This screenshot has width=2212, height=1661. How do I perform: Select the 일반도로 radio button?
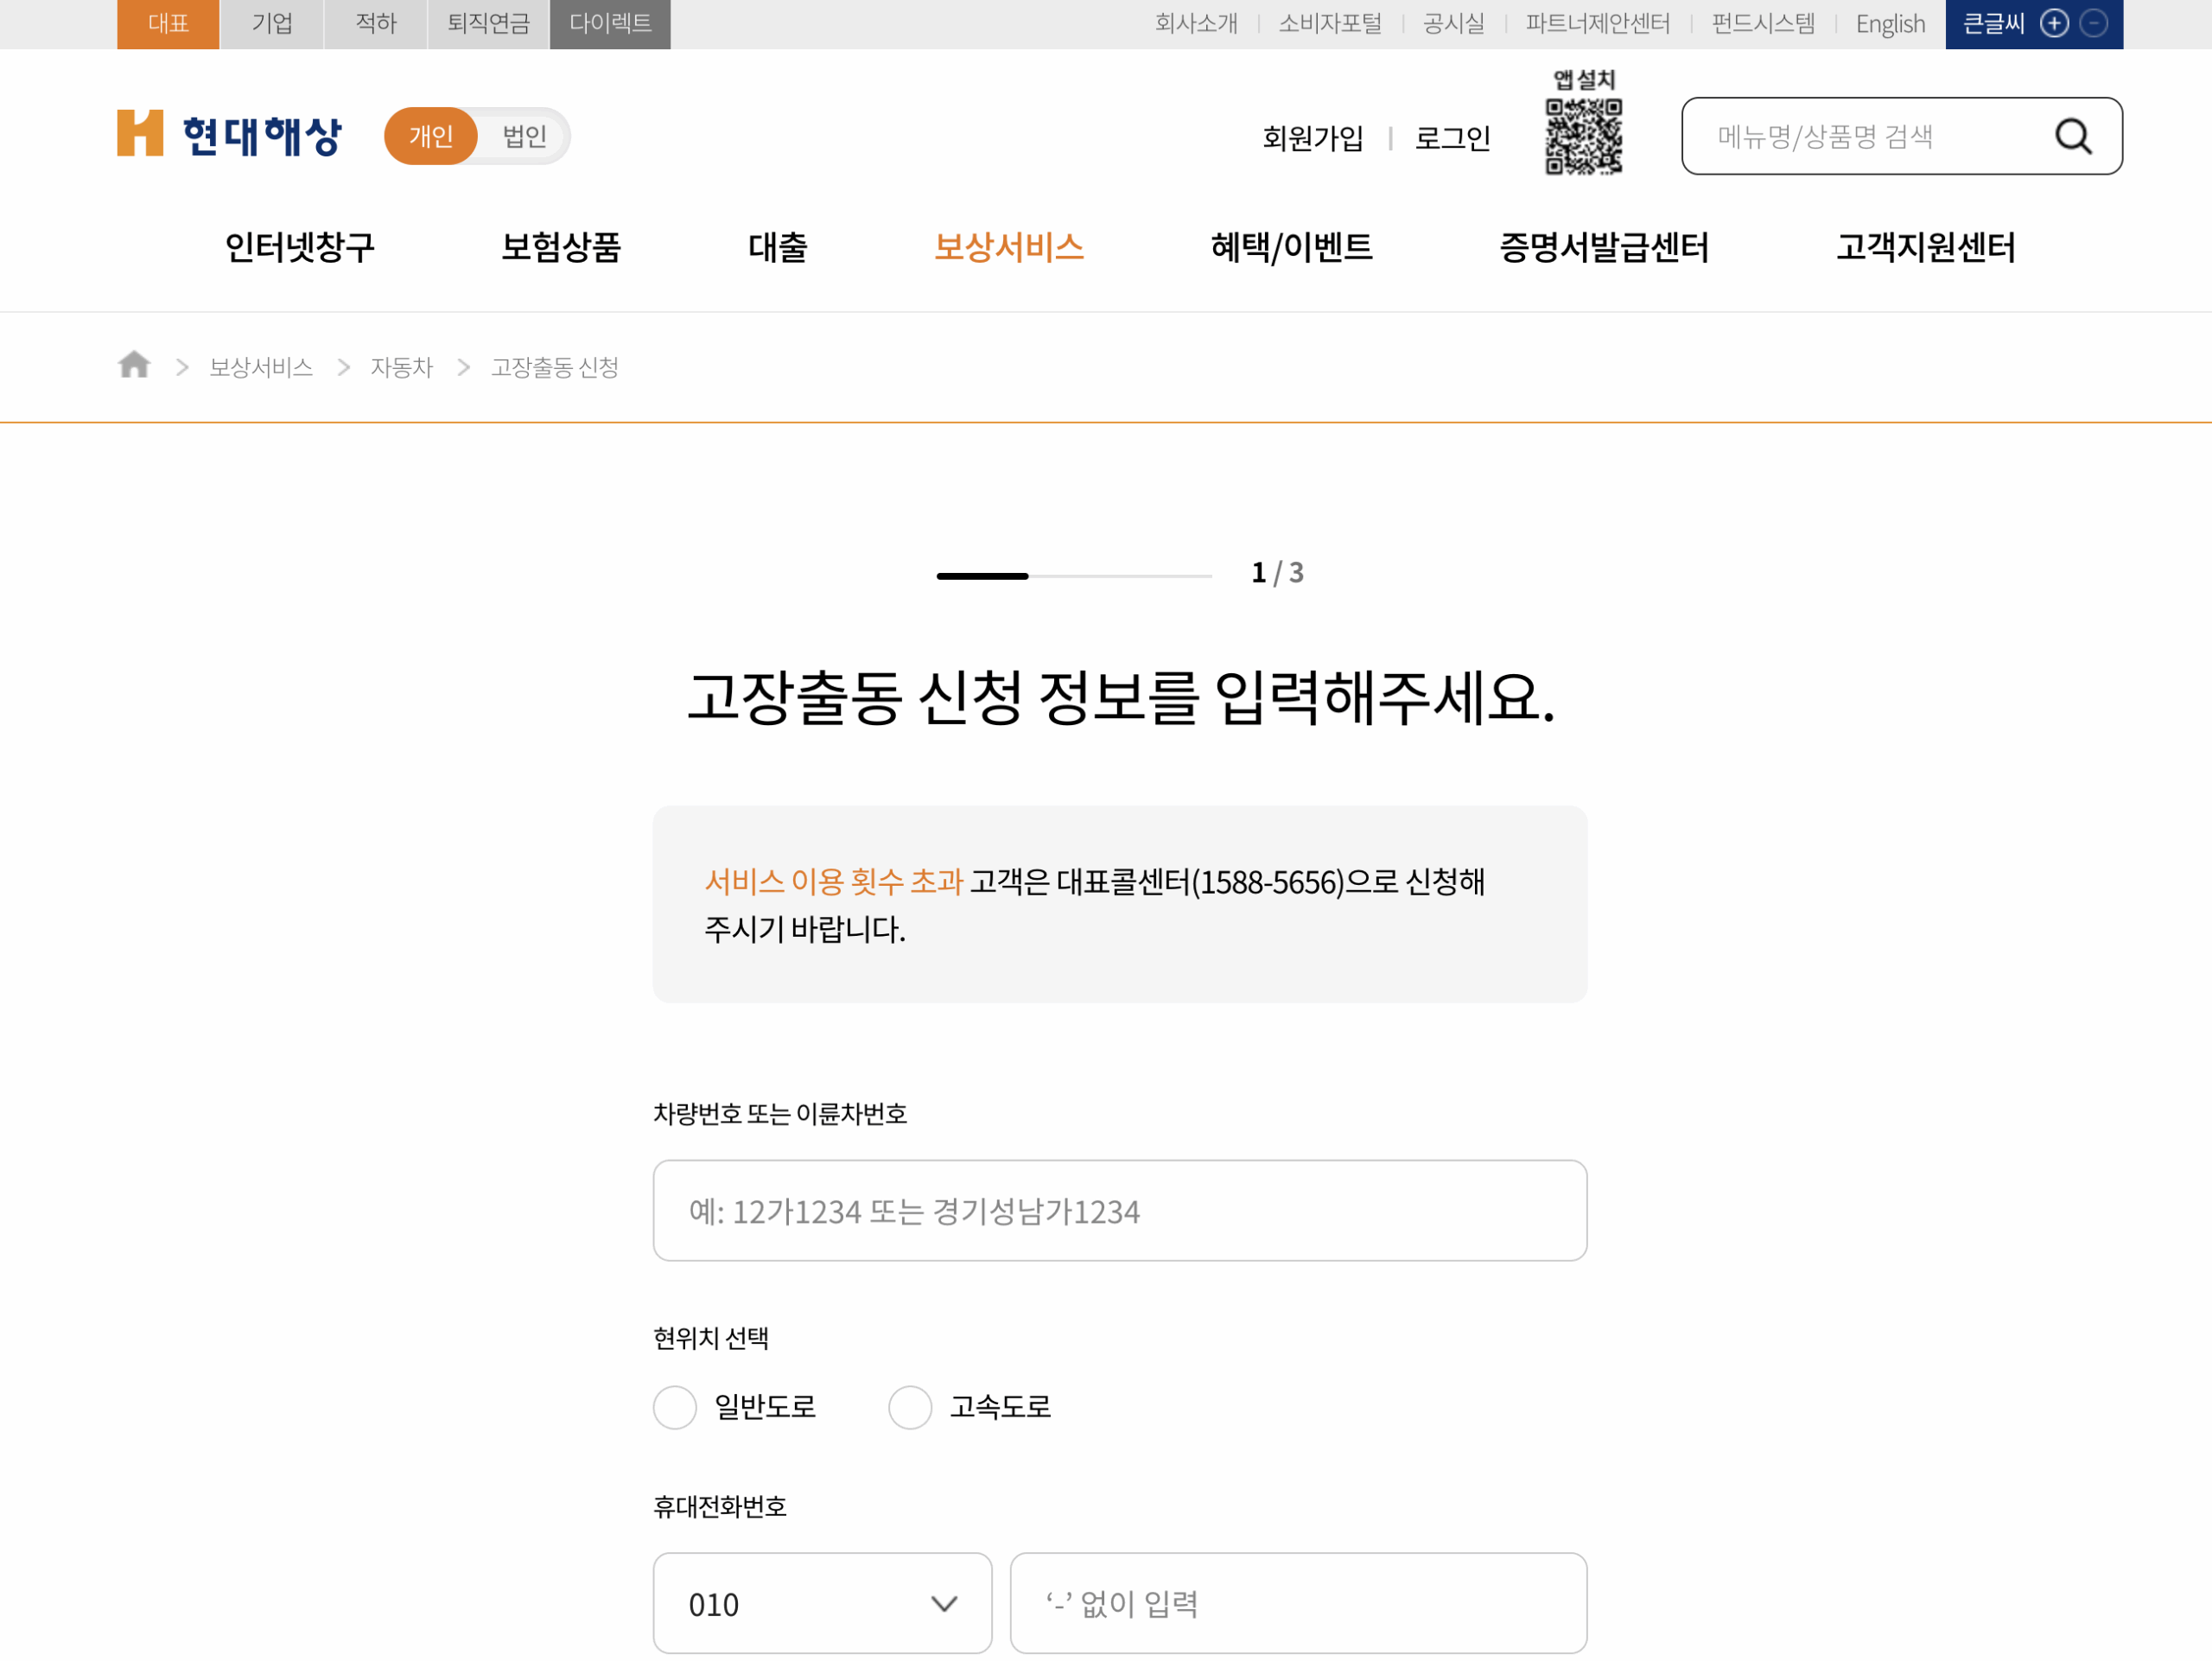pos(675,1407)
